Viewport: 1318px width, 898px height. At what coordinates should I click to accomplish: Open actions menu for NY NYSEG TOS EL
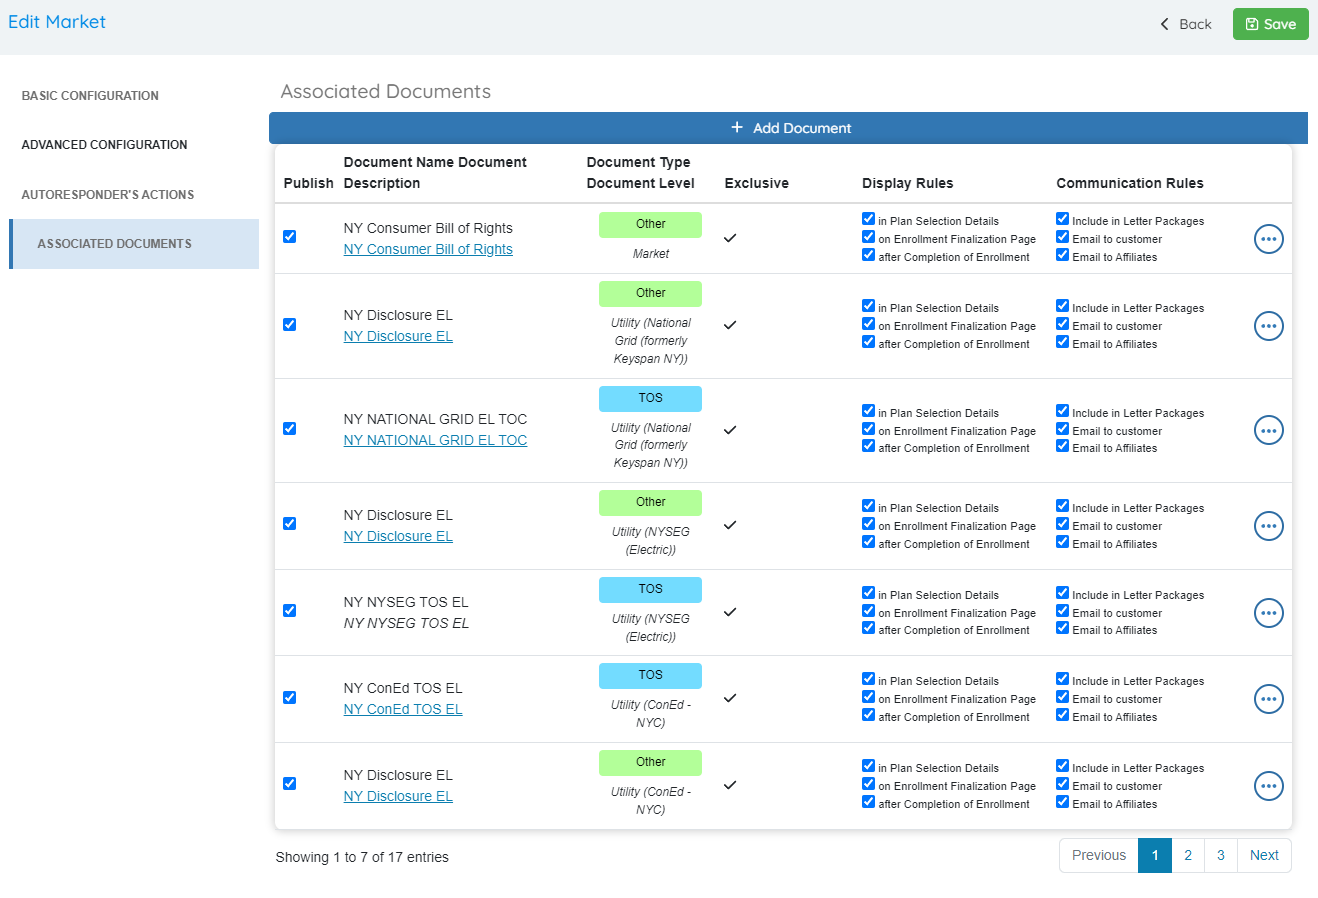1268,613
